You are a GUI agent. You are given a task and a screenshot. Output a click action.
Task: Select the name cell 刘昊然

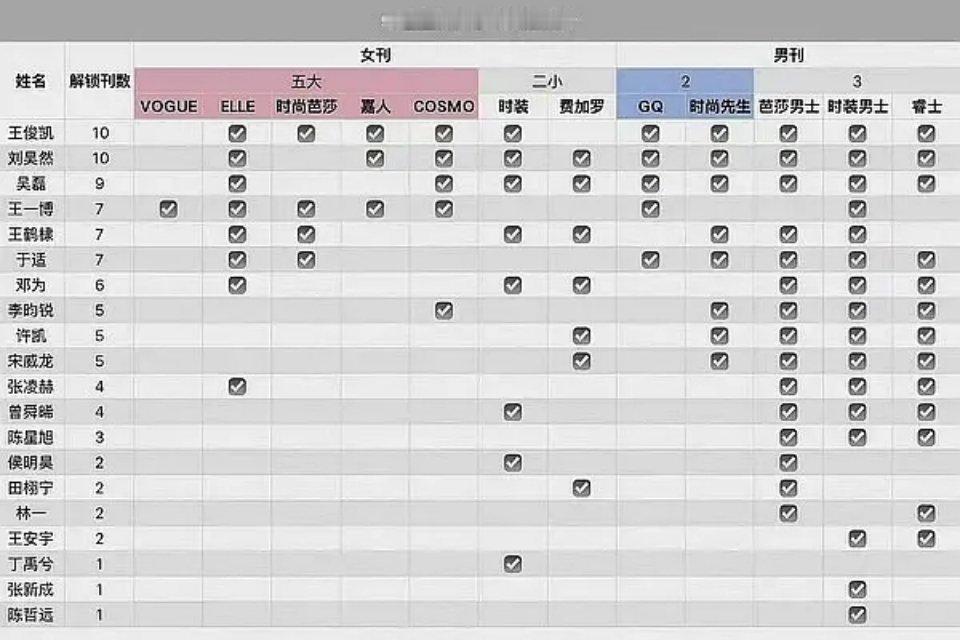click(x=31, y=158)
